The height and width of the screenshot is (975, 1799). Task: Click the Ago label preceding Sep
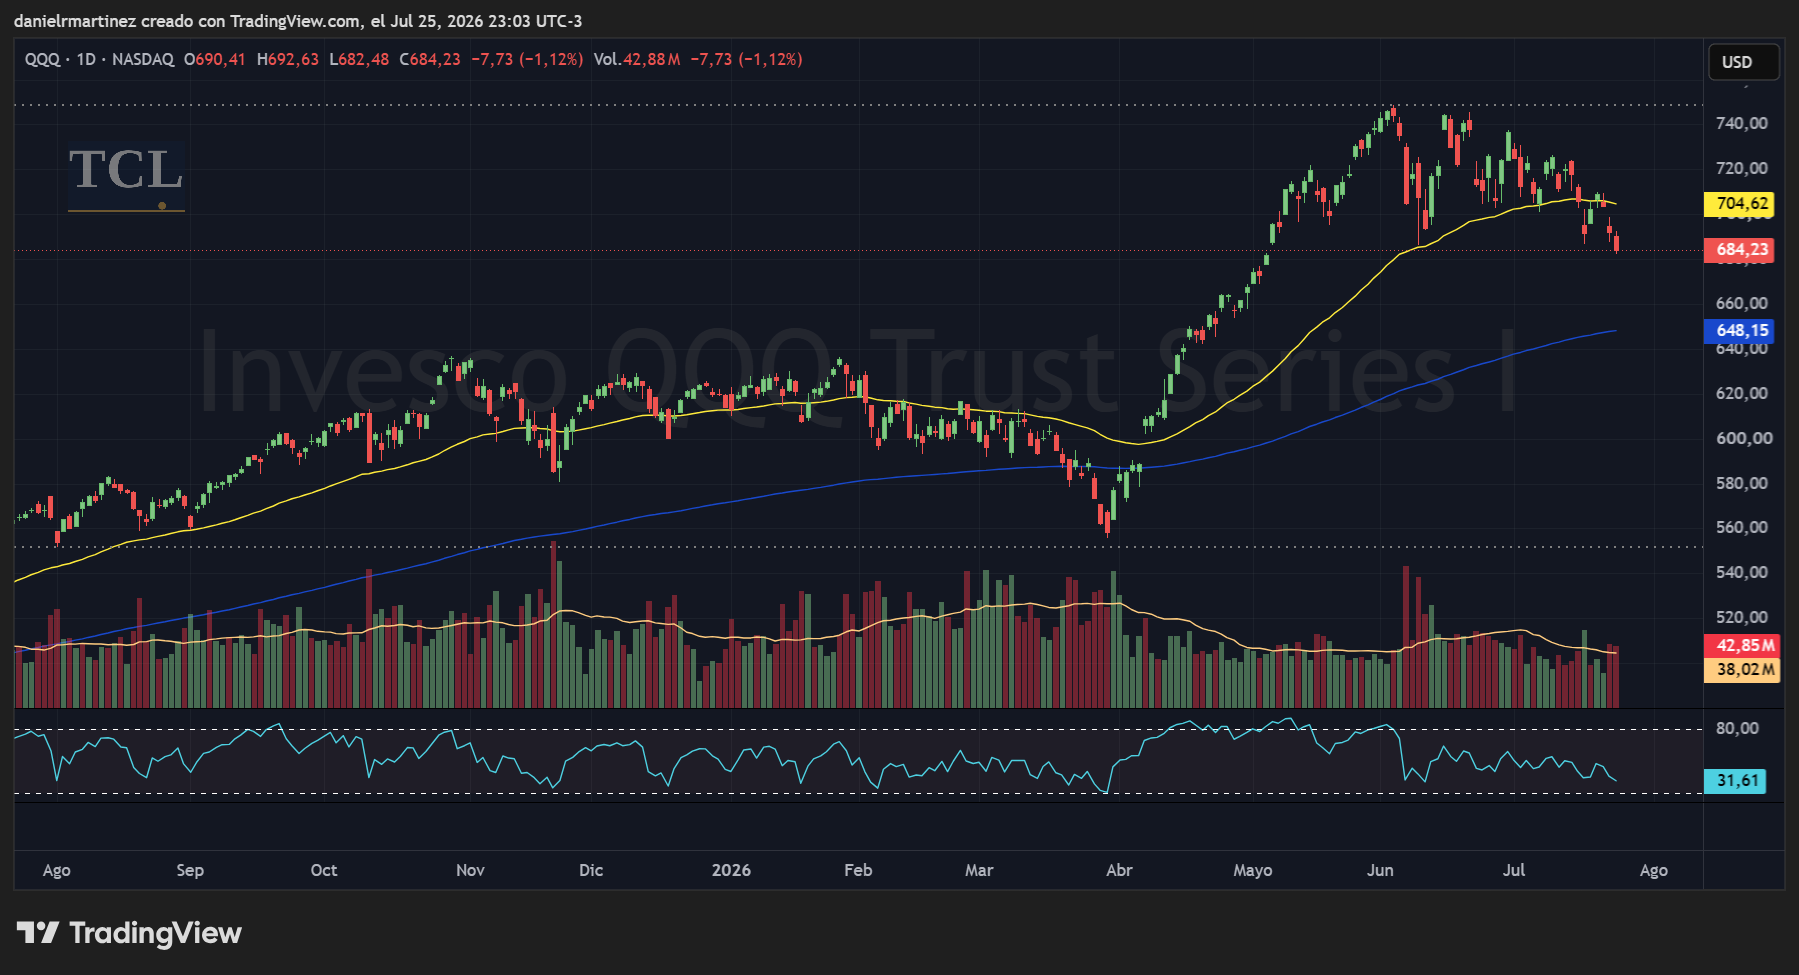57,870
